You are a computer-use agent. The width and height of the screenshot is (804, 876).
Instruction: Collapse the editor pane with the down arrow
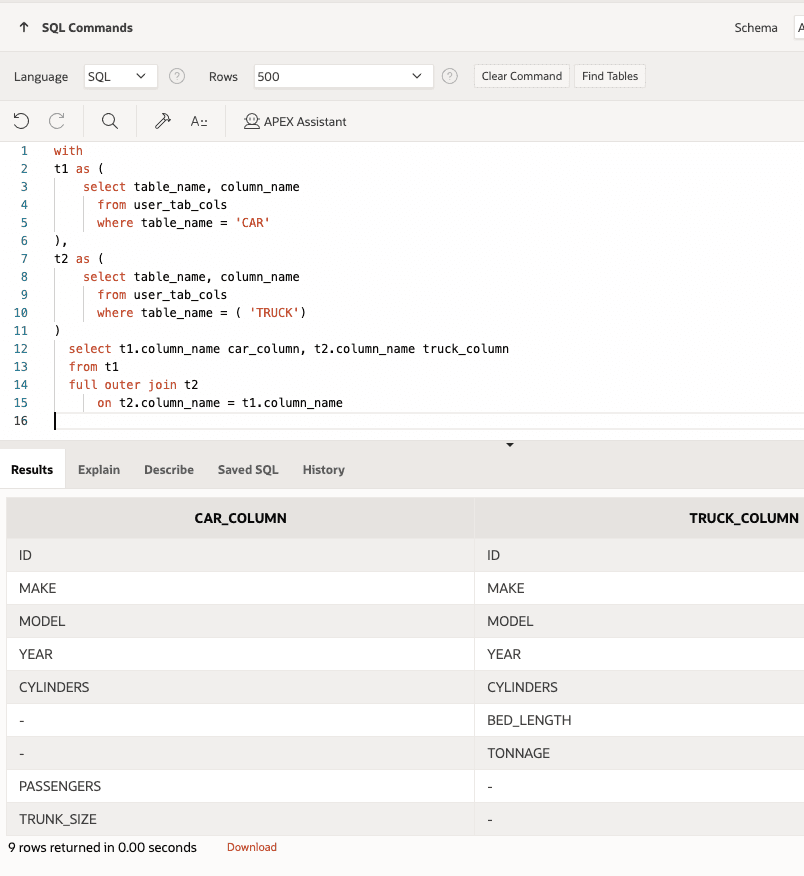pyautogui.click(x=510, y=444)
